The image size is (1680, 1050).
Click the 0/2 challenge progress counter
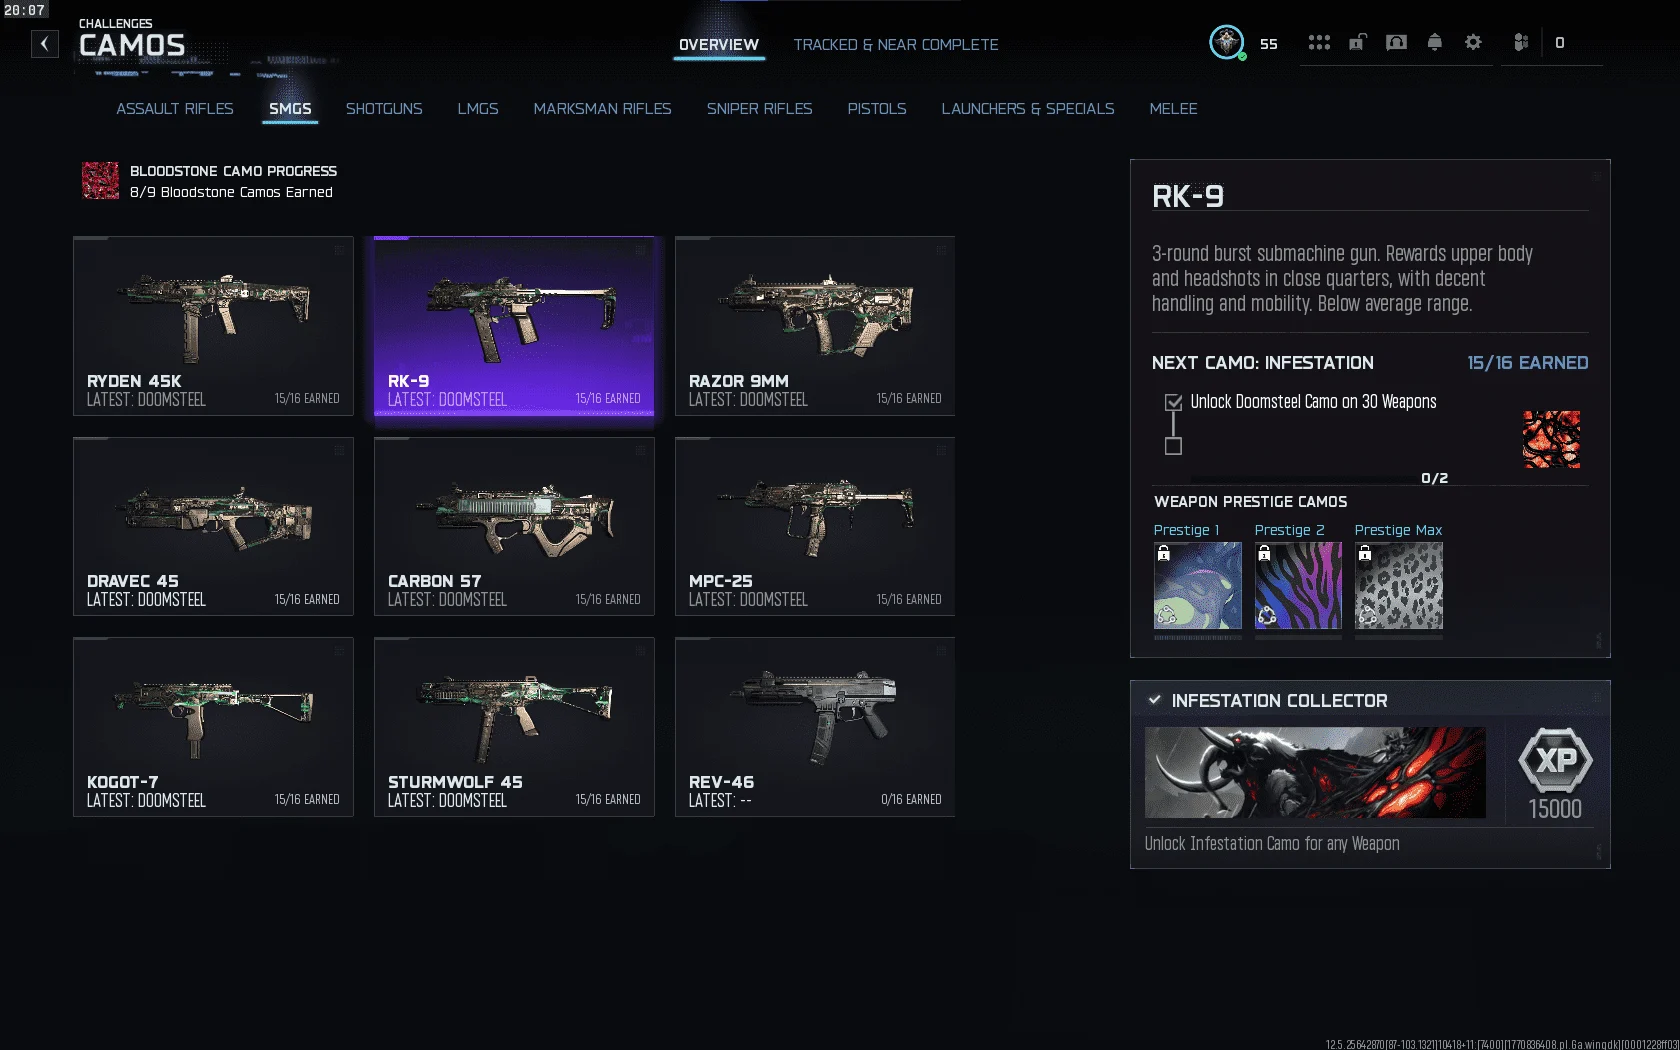1434,478
